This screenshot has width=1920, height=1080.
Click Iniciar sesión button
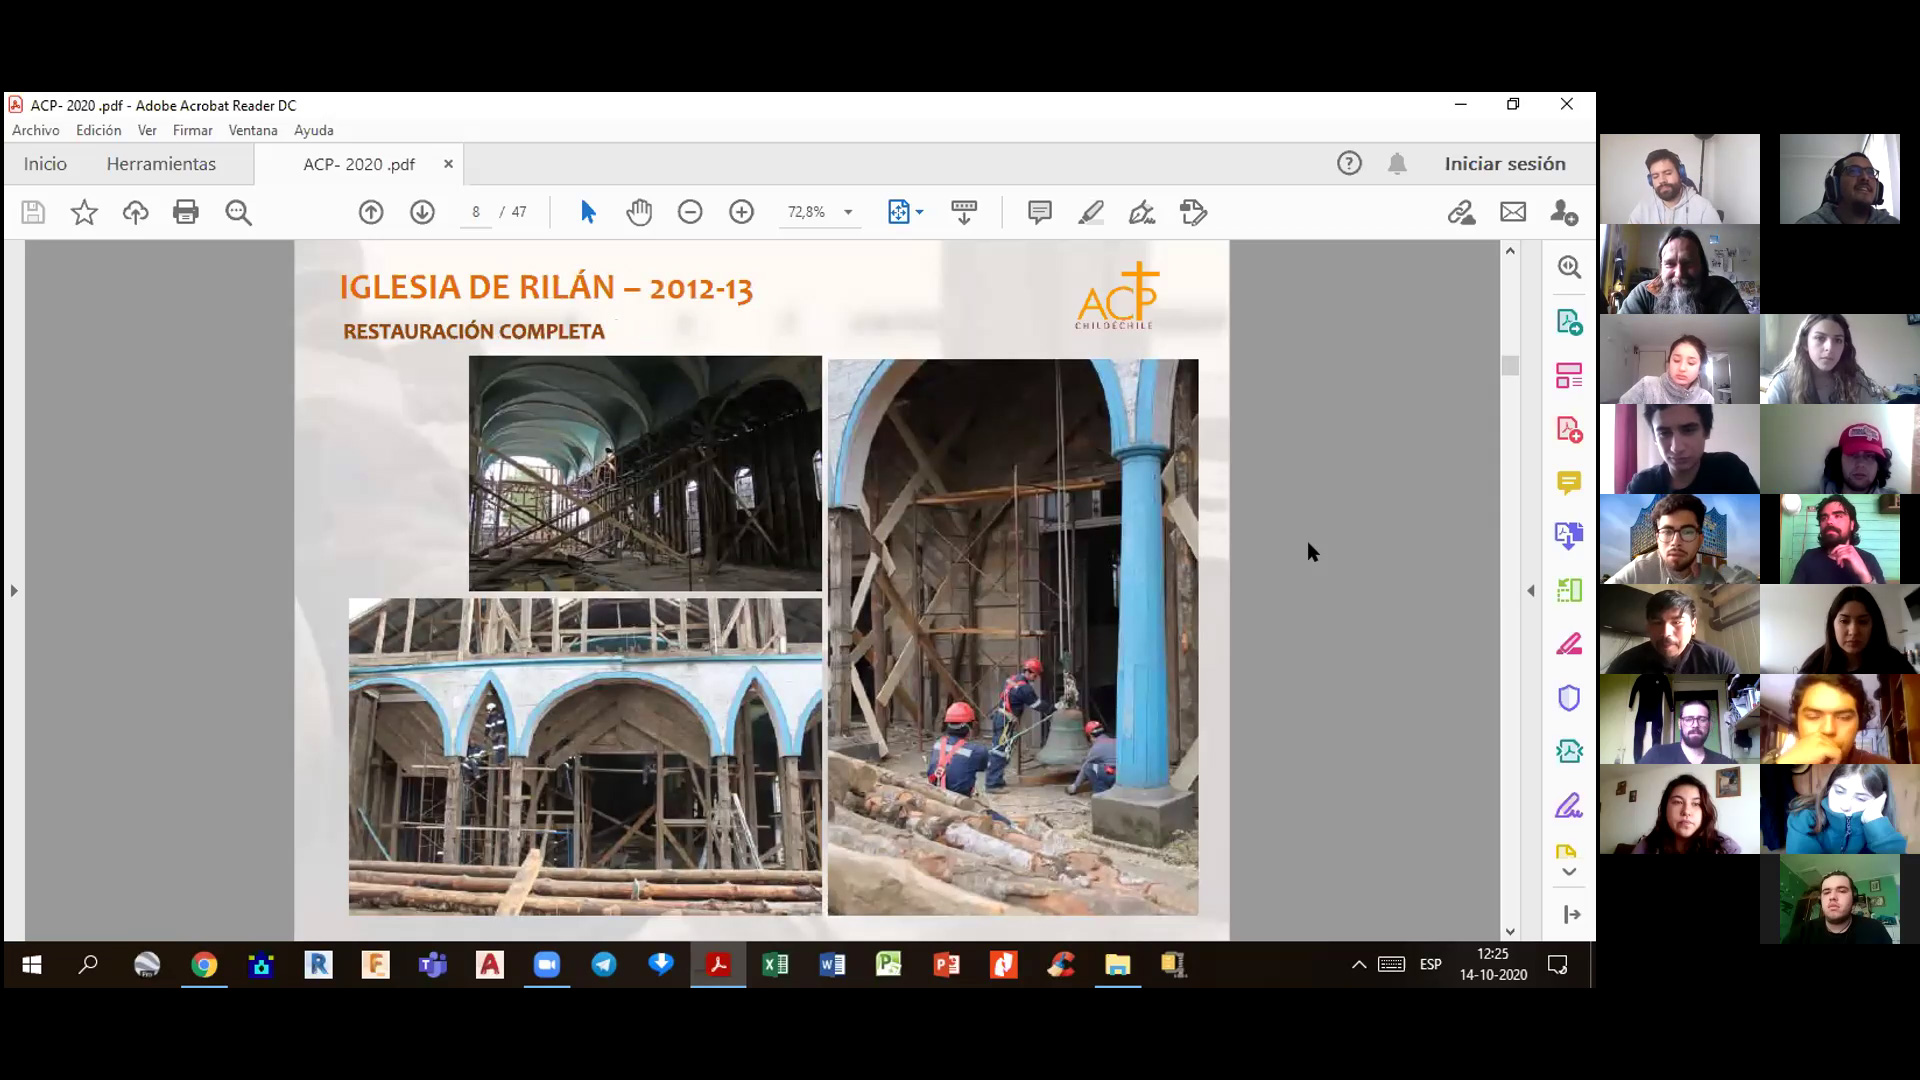pyautogui.click(x=1504, y=164)
